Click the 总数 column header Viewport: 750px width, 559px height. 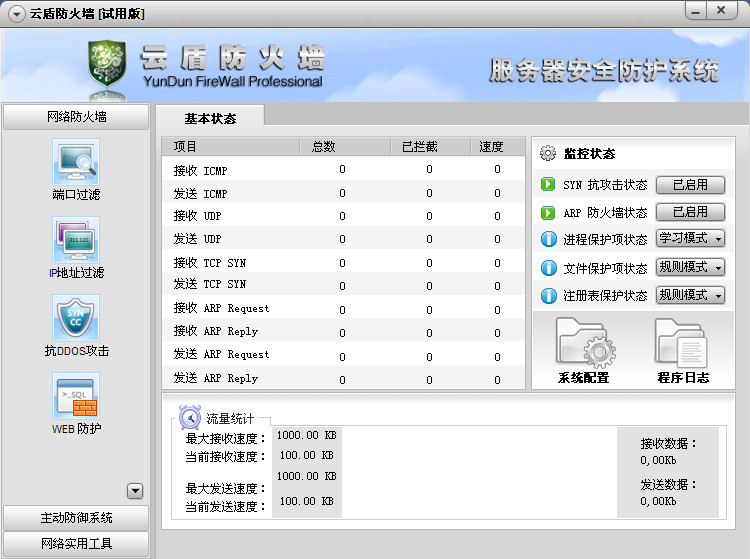coord(345,146)
